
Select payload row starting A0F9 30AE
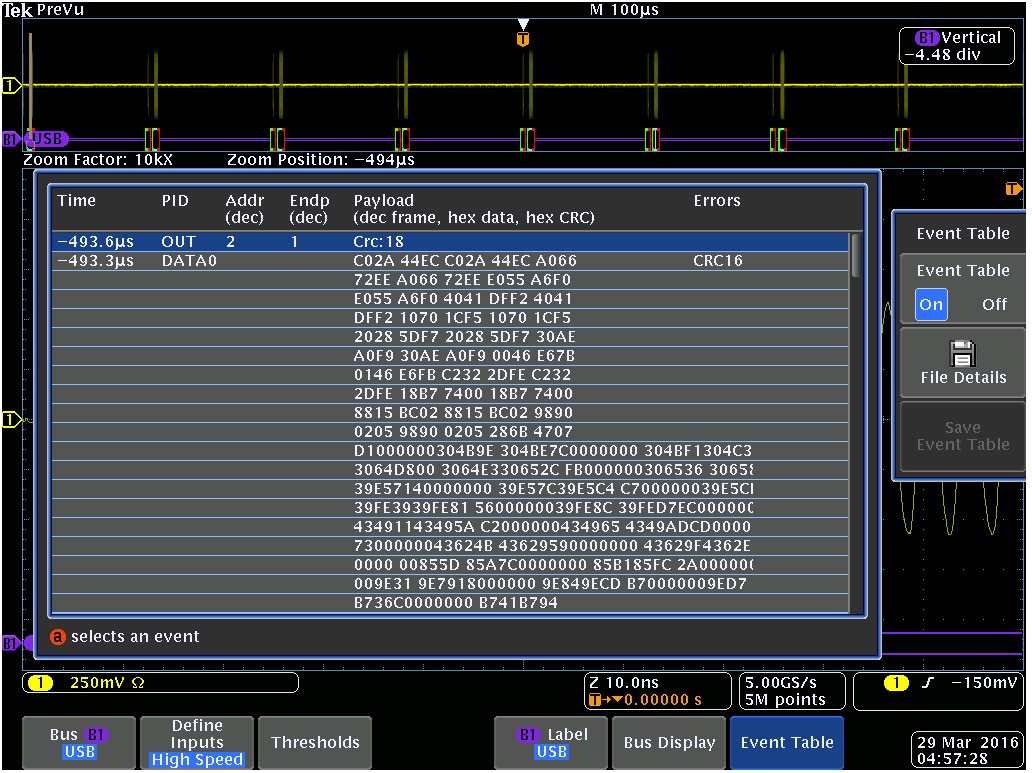pos(450,356)
